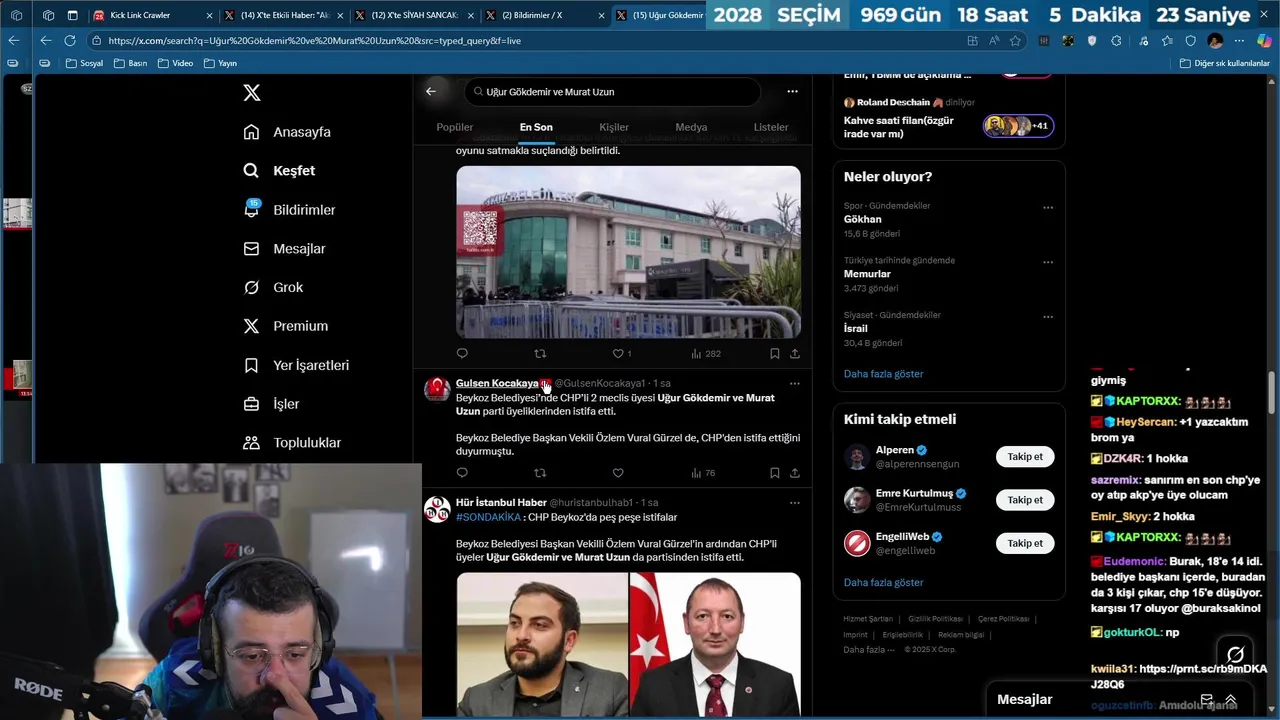Click the #SONDAKİKA hashtag
The width and height of the screenshot is (1280, 720).
click(488, 517)
